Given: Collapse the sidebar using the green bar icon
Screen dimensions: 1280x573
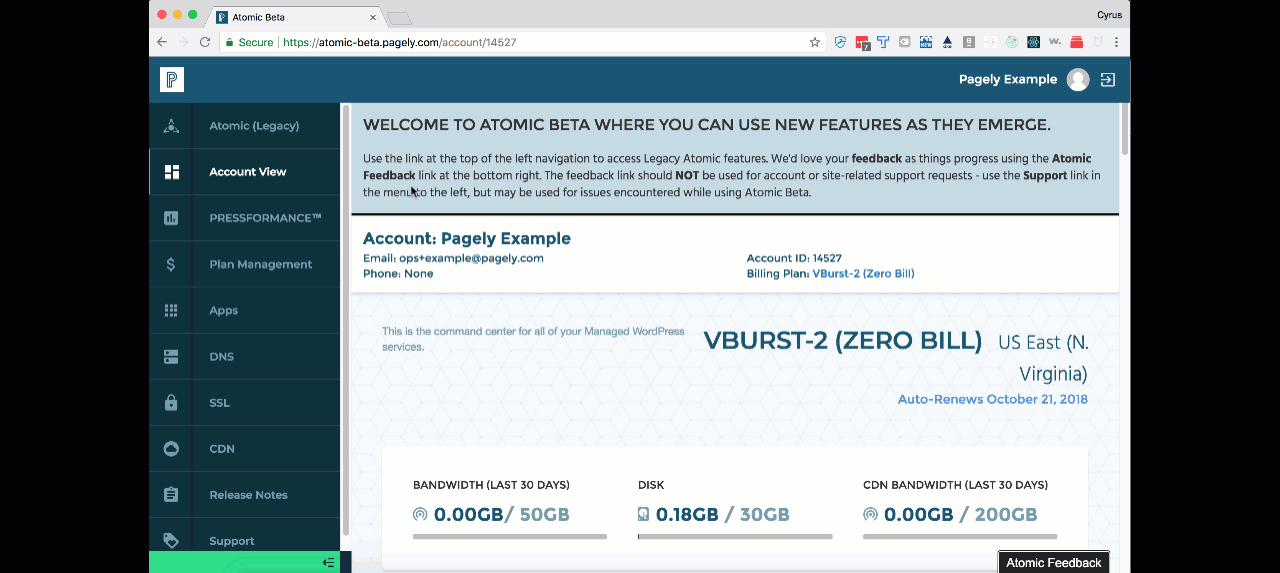Looking at the screenshot, I should 328,563.
